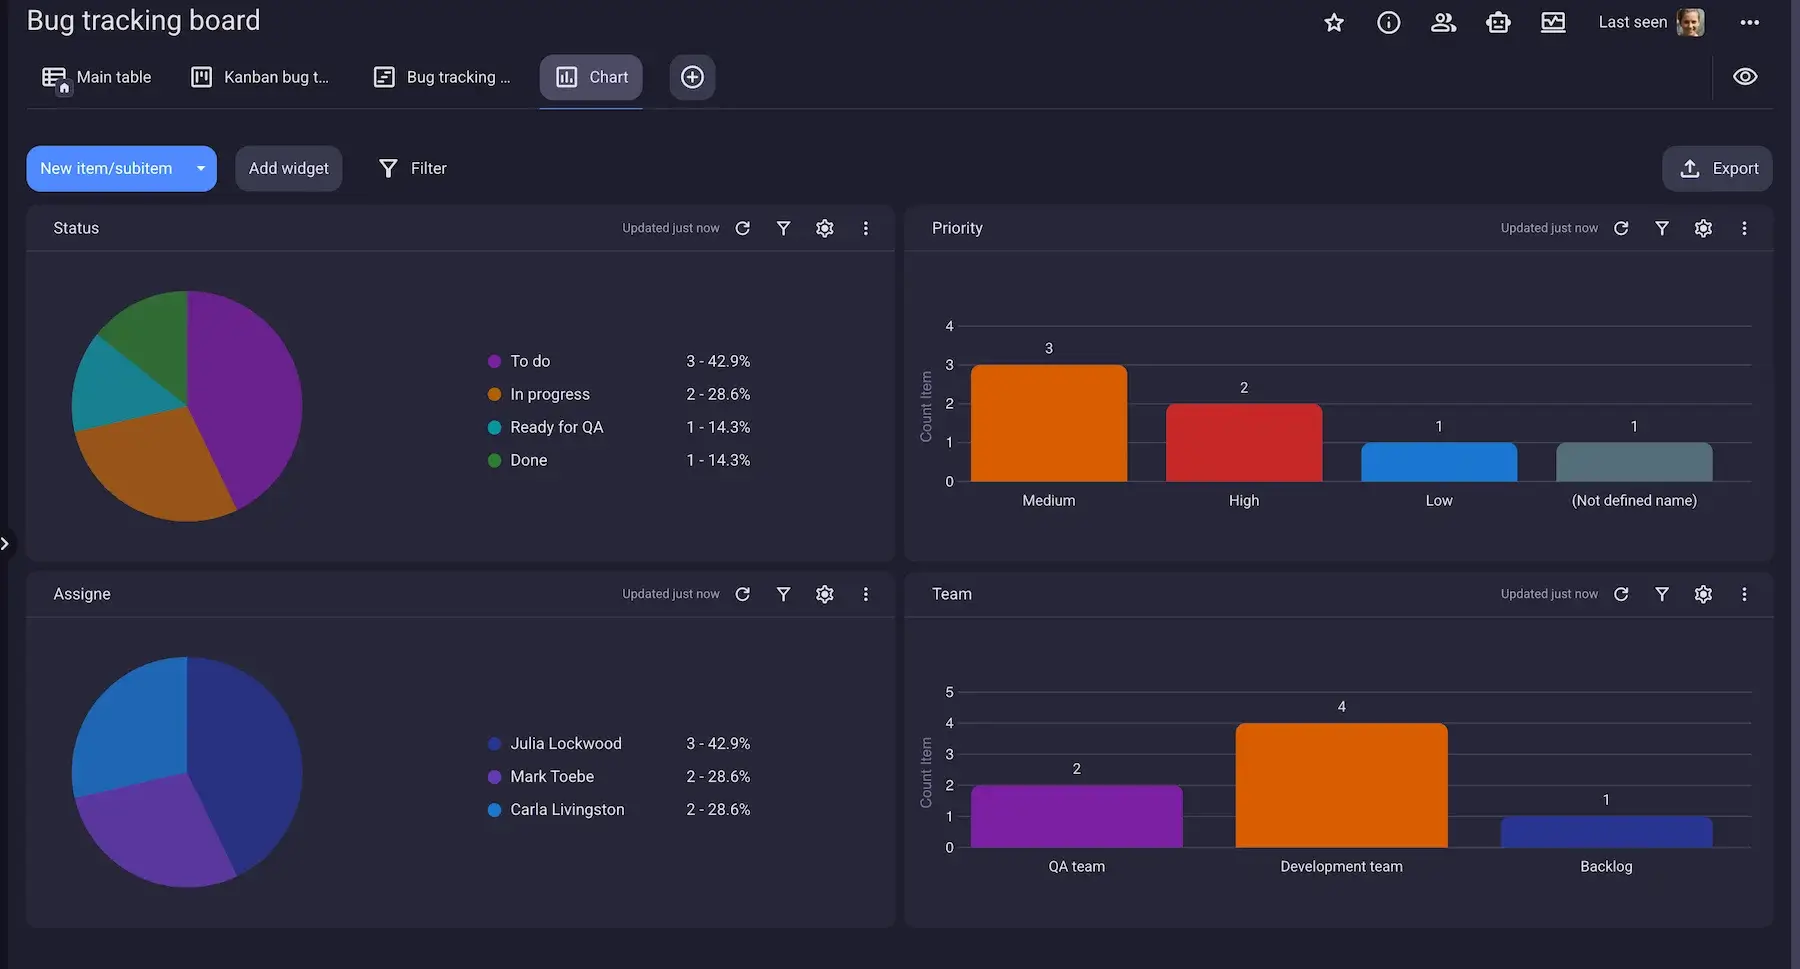
Task: Open Priority widget settings gear
Action: 1704,228
